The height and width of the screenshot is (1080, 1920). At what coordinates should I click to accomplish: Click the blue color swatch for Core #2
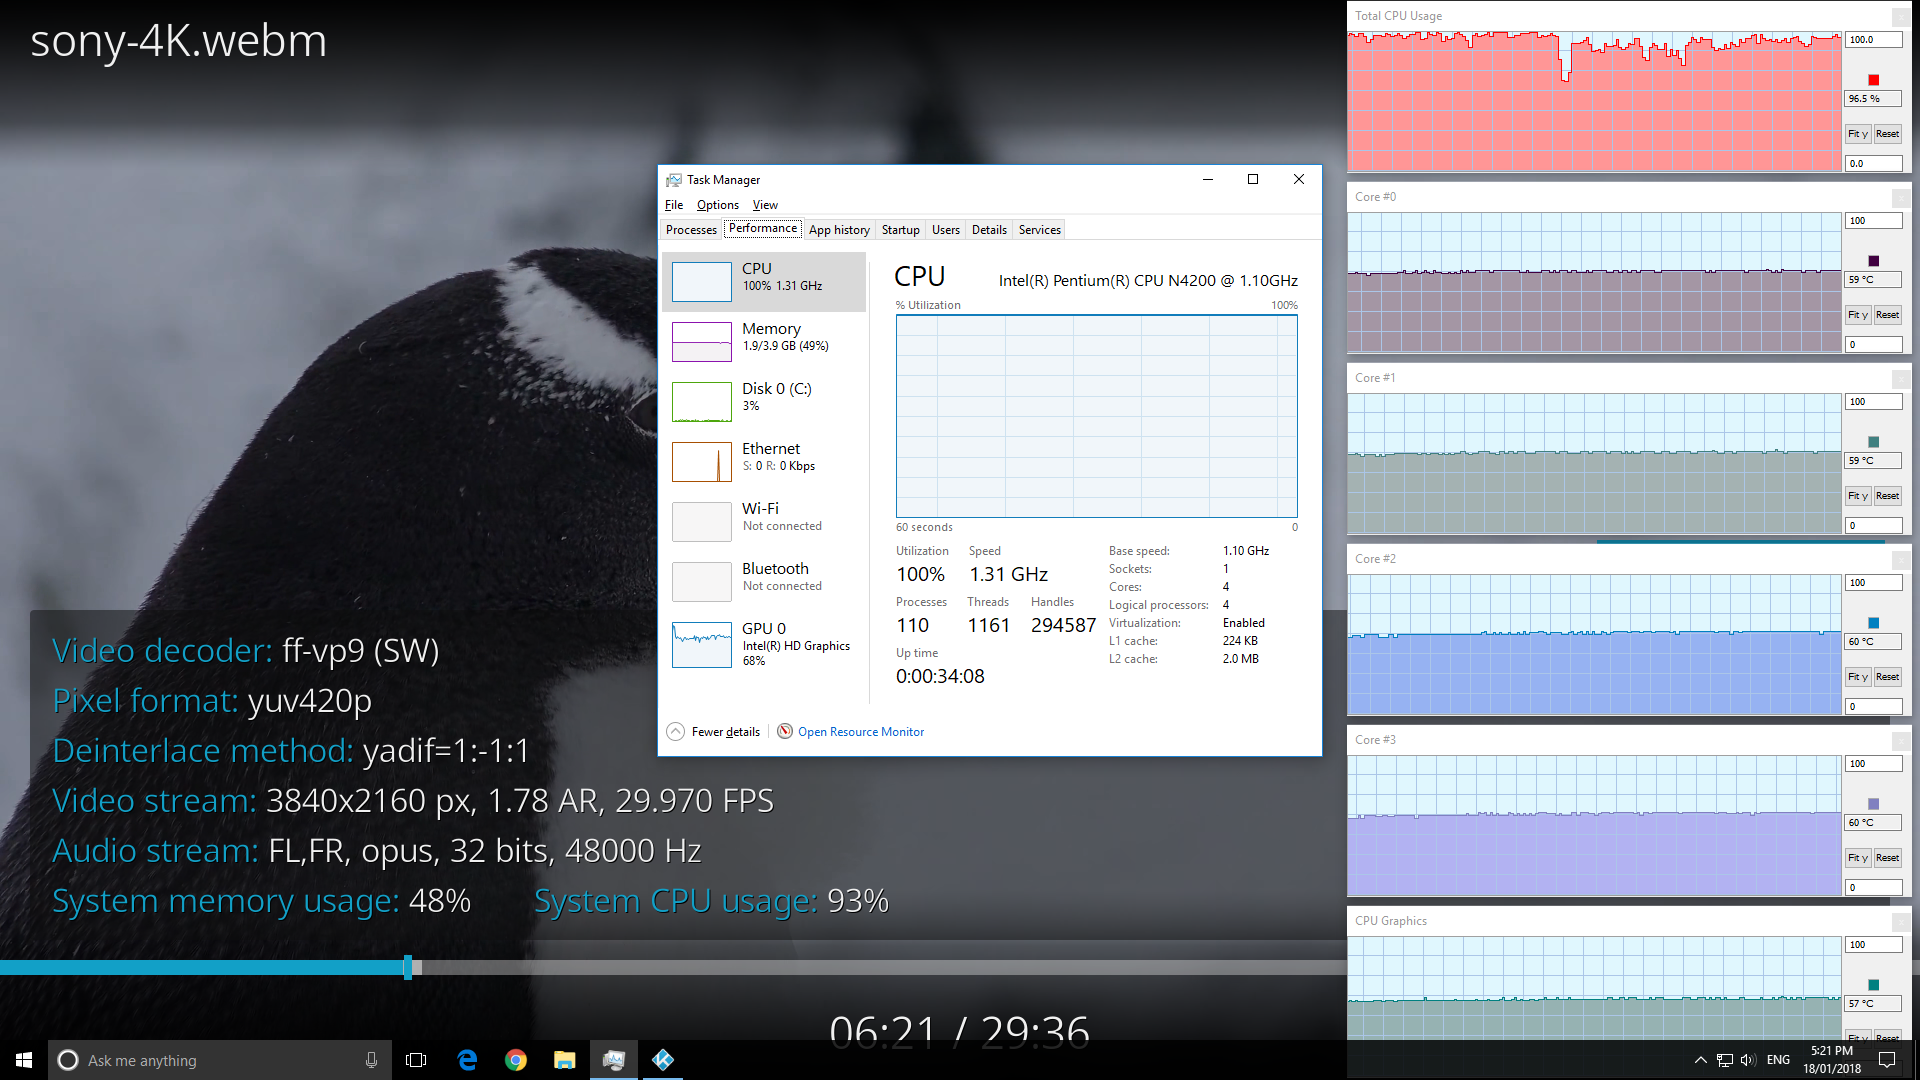[x=1873, y=623]
